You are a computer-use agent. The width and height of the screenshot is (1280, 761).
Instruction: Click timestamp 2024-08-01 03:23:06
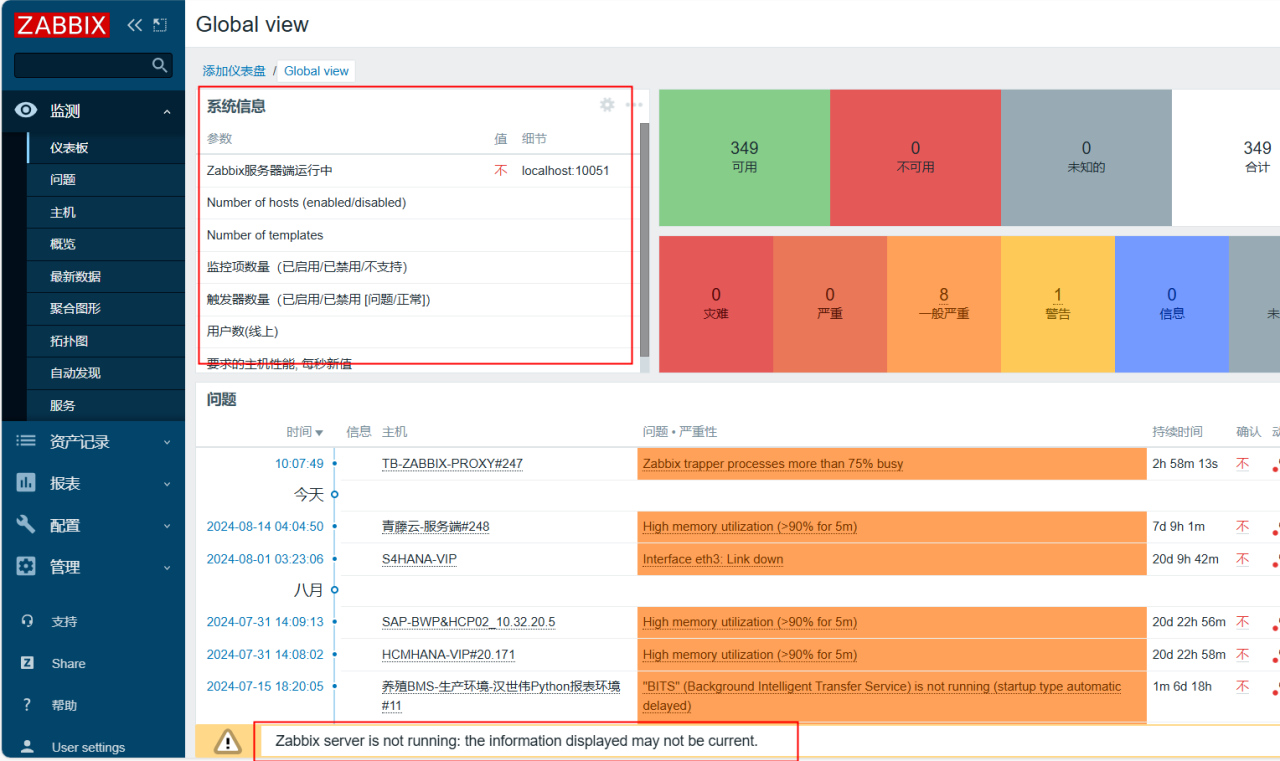(x=265, y=559)
